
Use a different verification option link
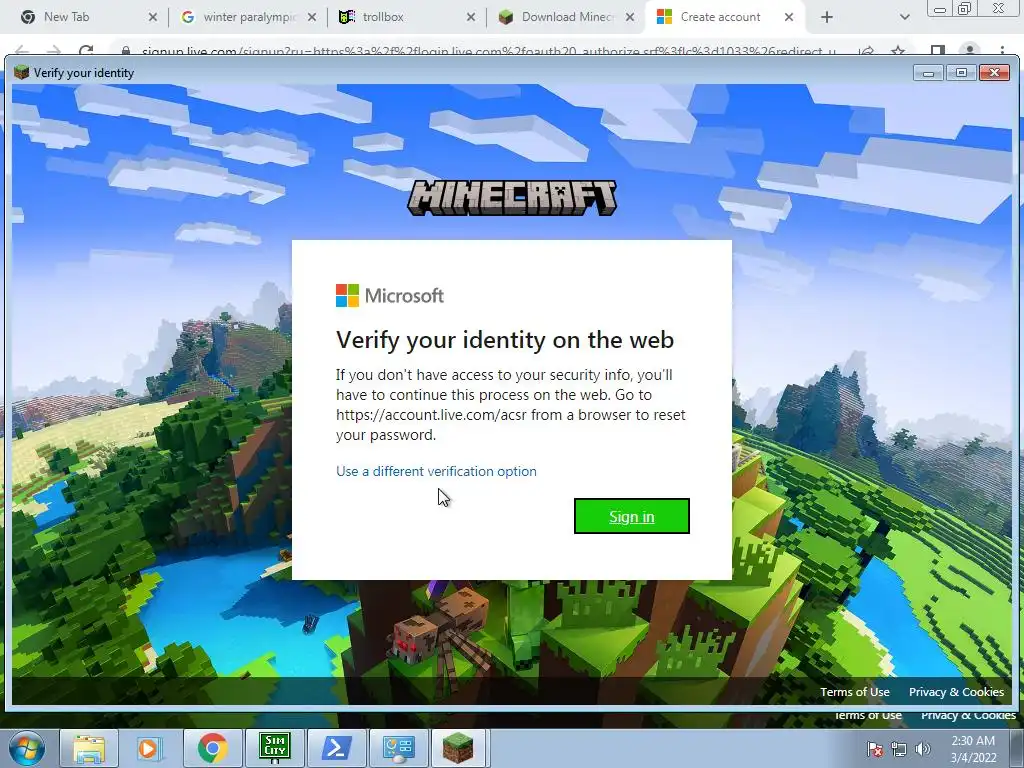click(436, 471)
